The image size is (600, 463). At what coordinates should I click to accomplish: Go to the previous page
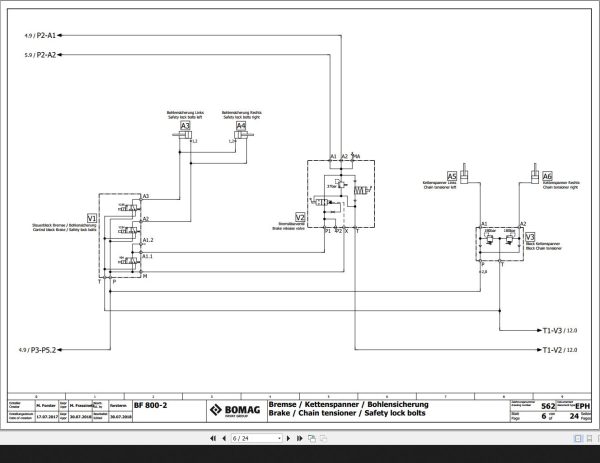tap(224, 439)
